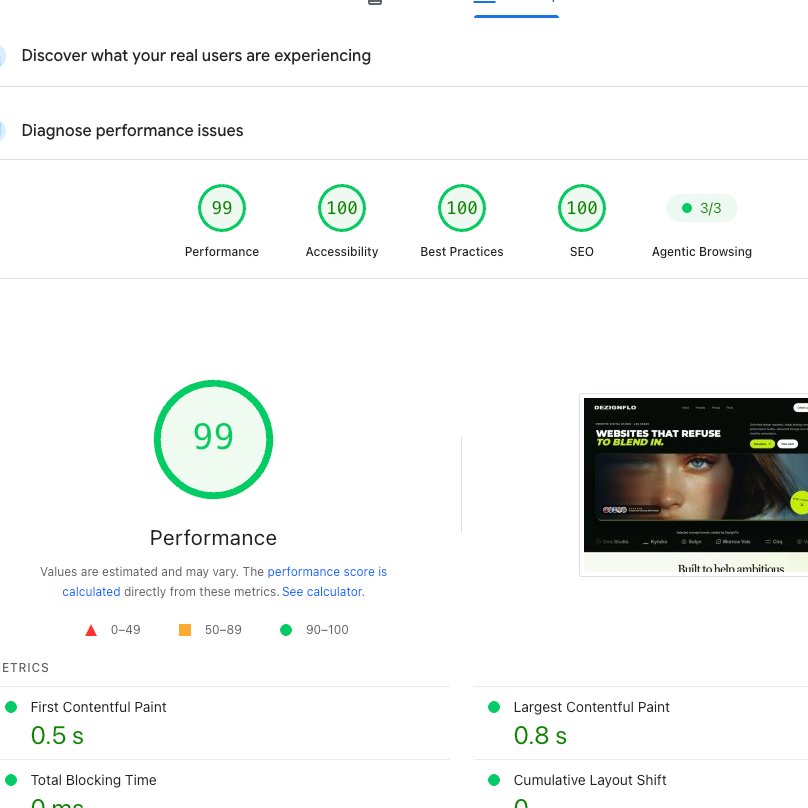
Task: Click the METRICS section heading
Action: pos(24,668)
